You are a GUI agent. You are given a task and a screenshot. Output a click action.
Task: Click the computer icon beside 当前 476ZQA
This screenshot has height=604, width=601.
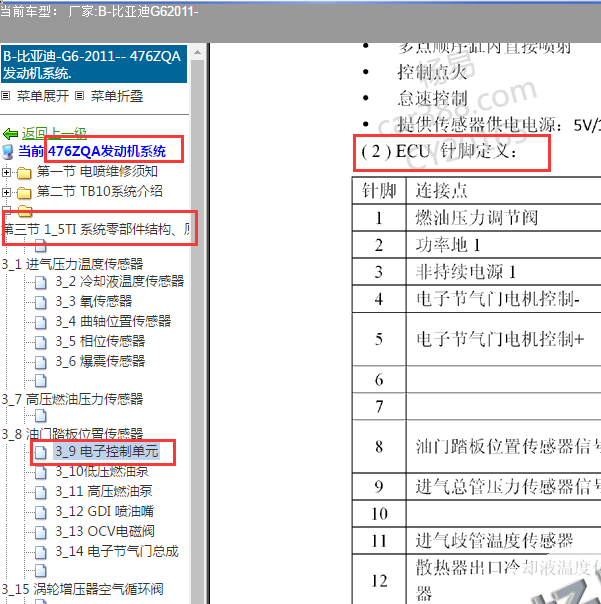point(8,152)
